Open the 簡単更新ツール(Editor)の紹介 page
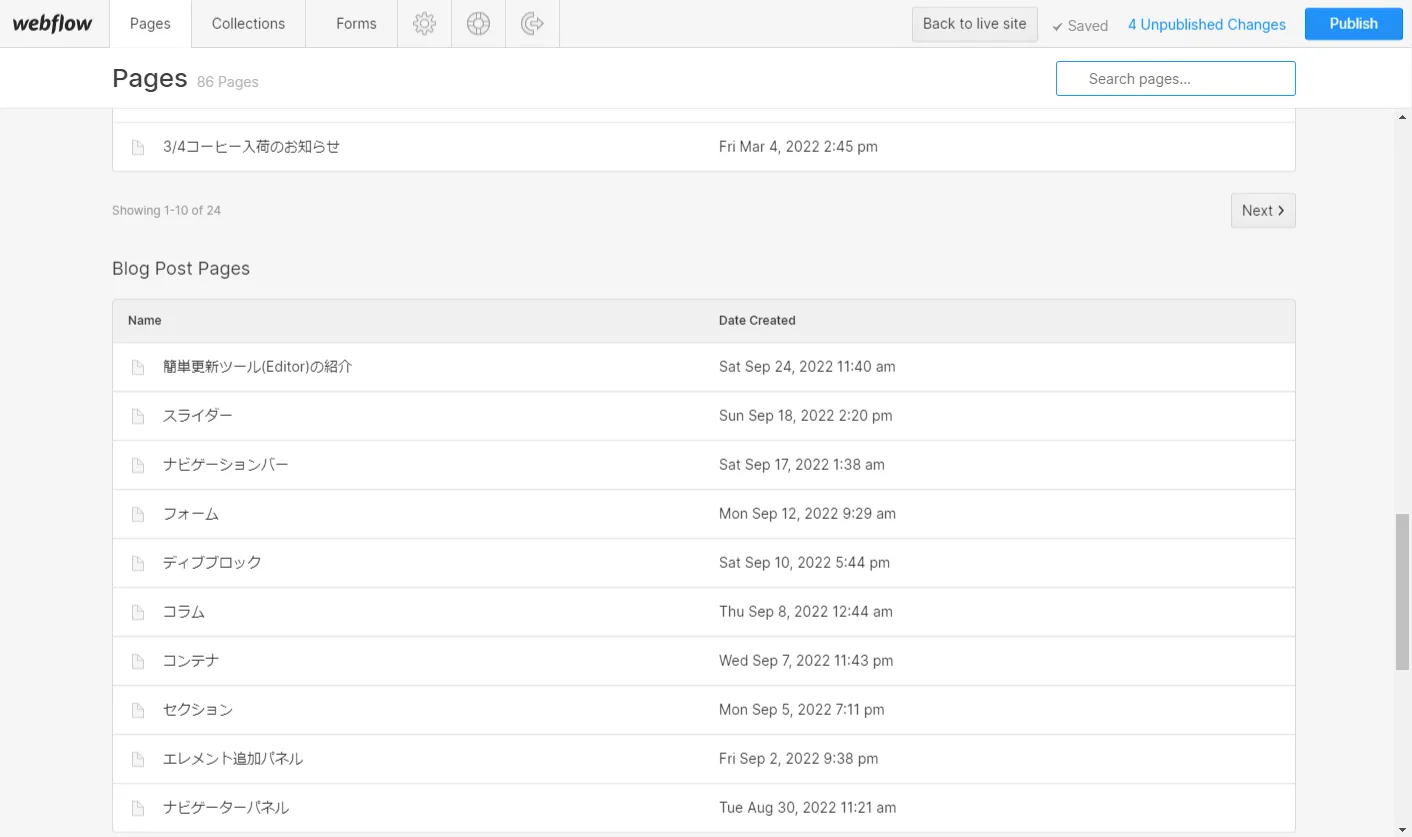The image size is (1412, 837). point(258,367)
